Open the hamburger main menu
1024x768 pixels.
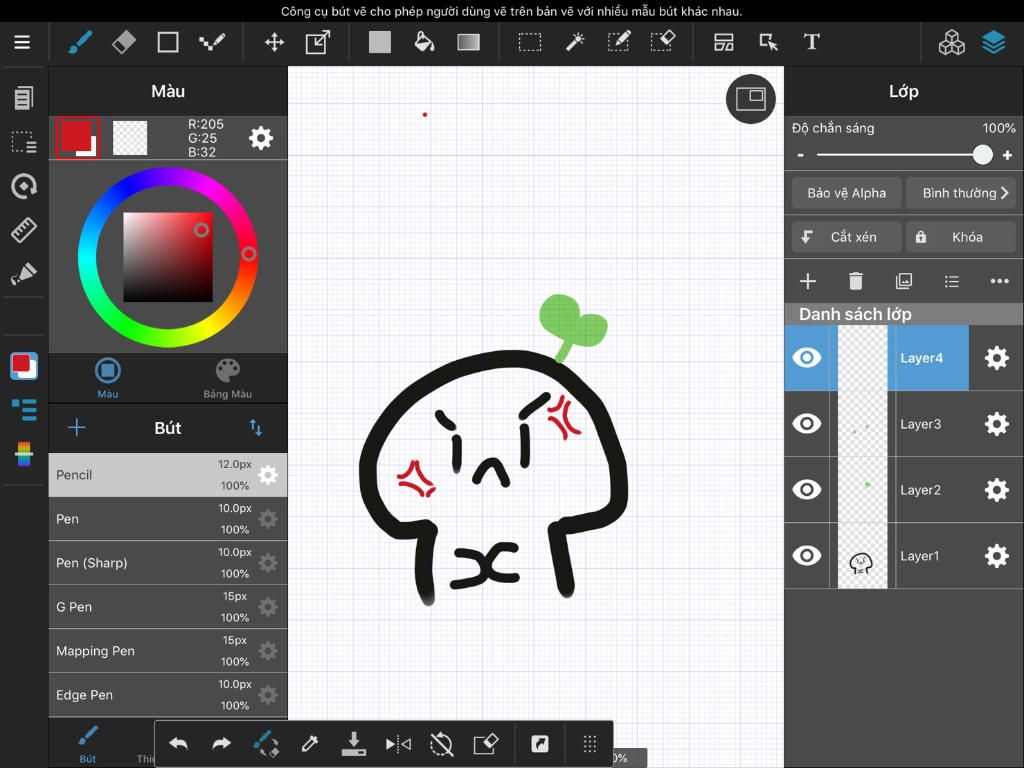pyautogui.click(x=22, y=42)
